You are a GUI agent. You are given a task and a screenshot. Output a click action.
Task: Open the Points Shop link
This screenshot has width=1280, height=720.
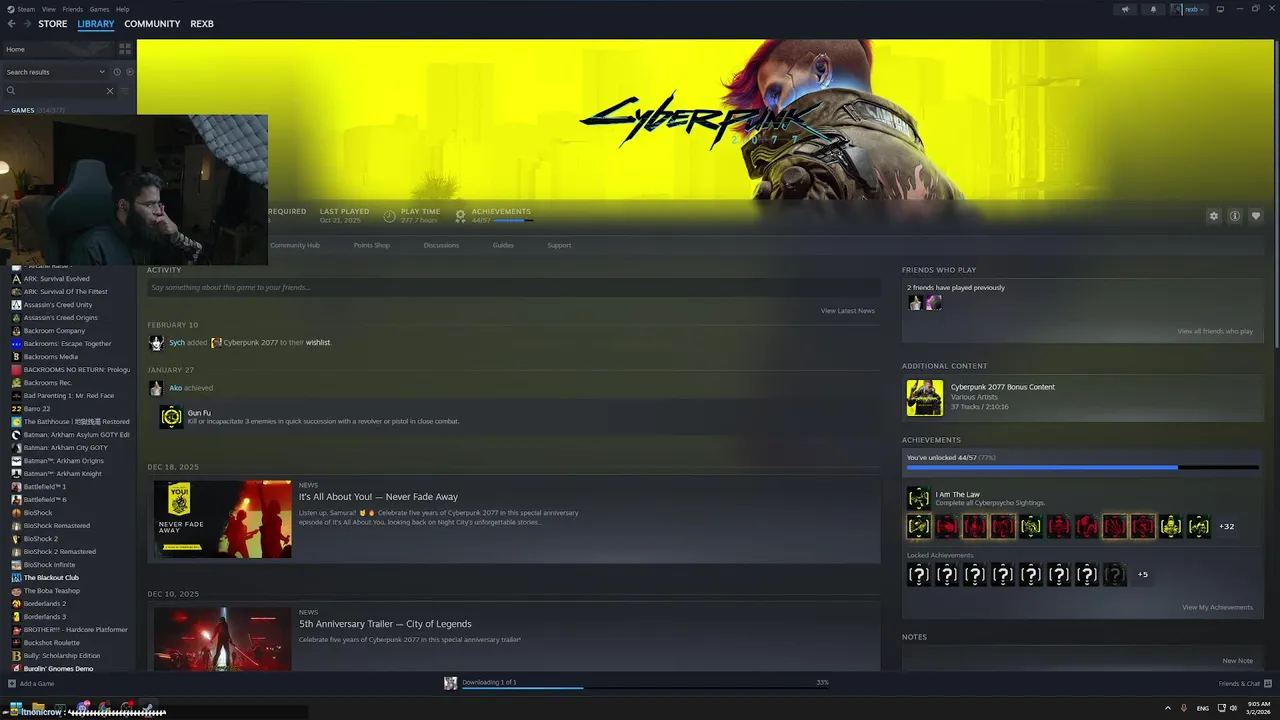[371, 245]
